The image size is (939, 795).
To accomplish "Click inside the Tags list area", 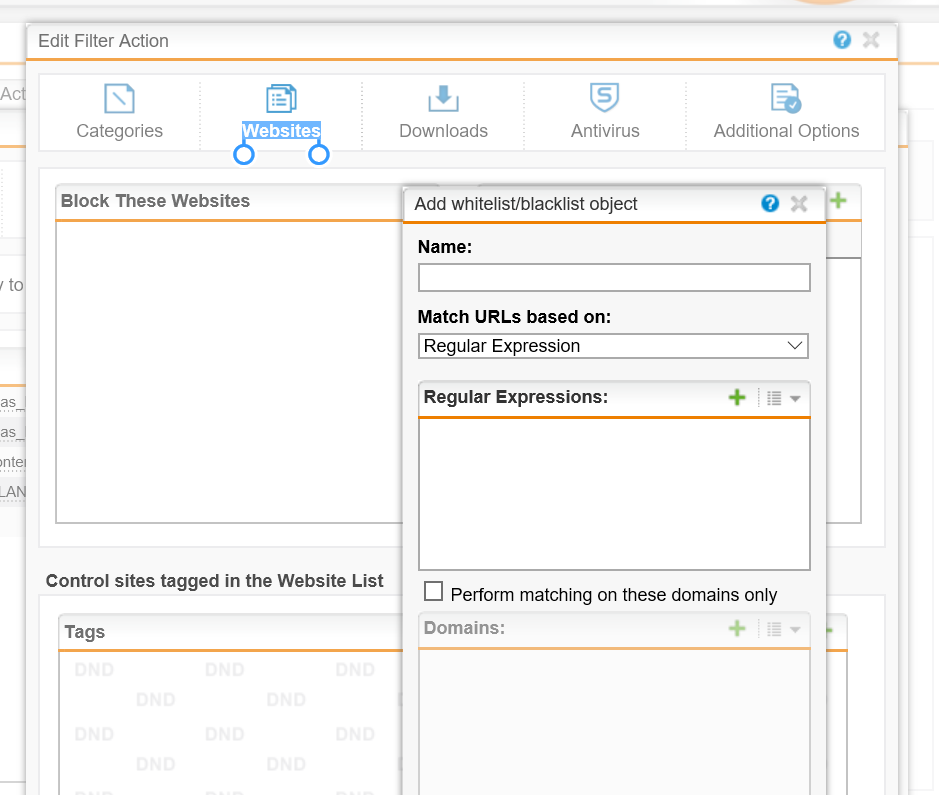I will [x=228, y=720].
